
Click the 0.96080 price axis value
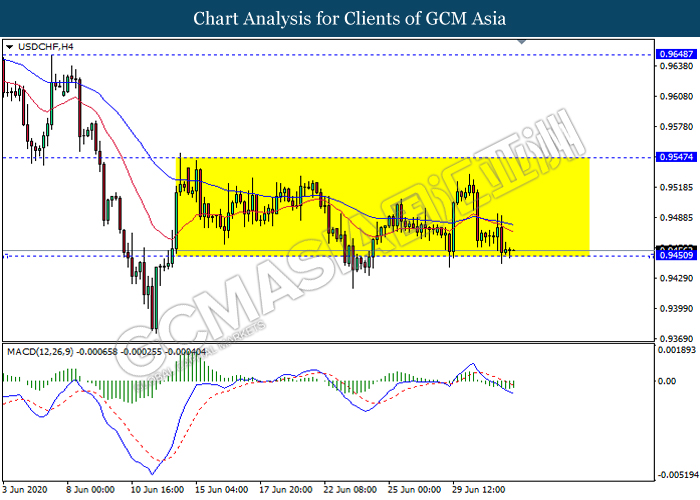pos(677,96)
